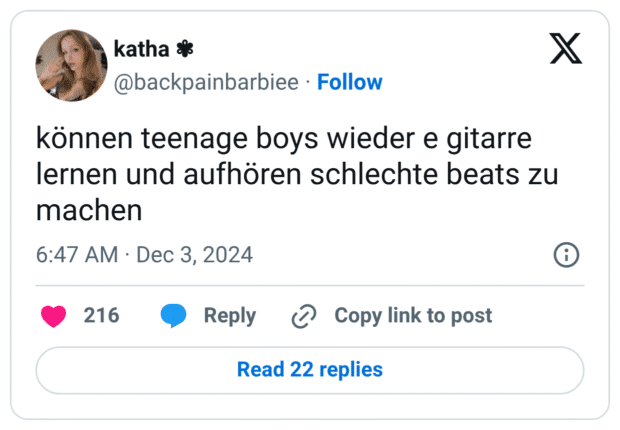Select Copy link to post text
This screenshot has height=430, width=620.
pyautogui.click(x=413, y=316)
